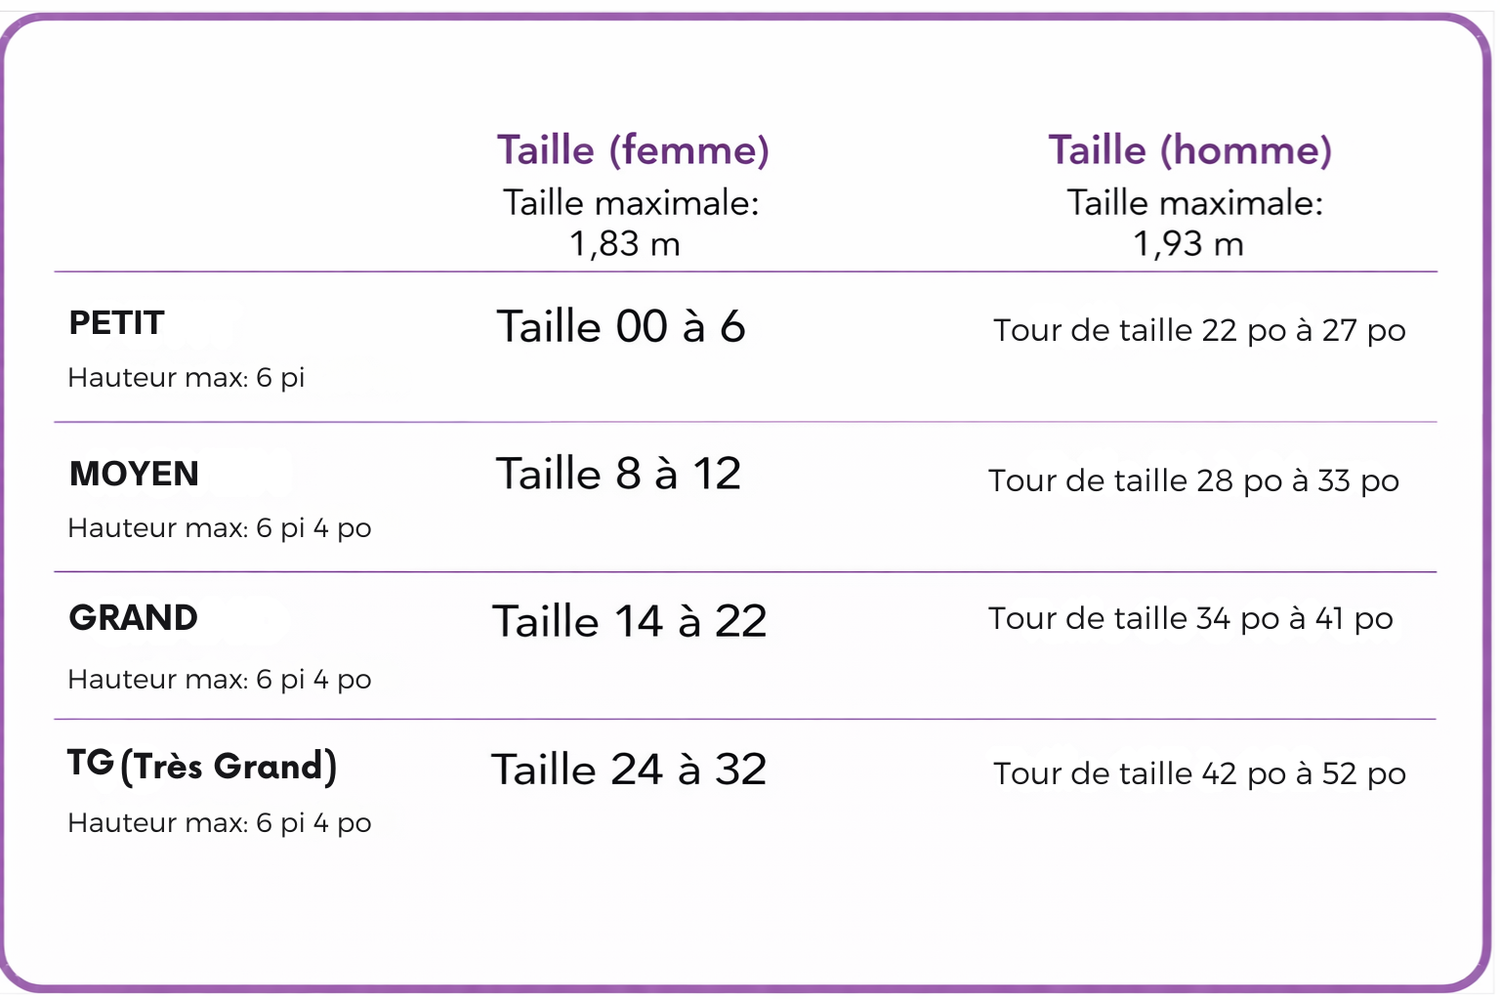
Task: Select the "Taille 8 à 12" cell
Action: pyautogui.click(x=619, y=474)
